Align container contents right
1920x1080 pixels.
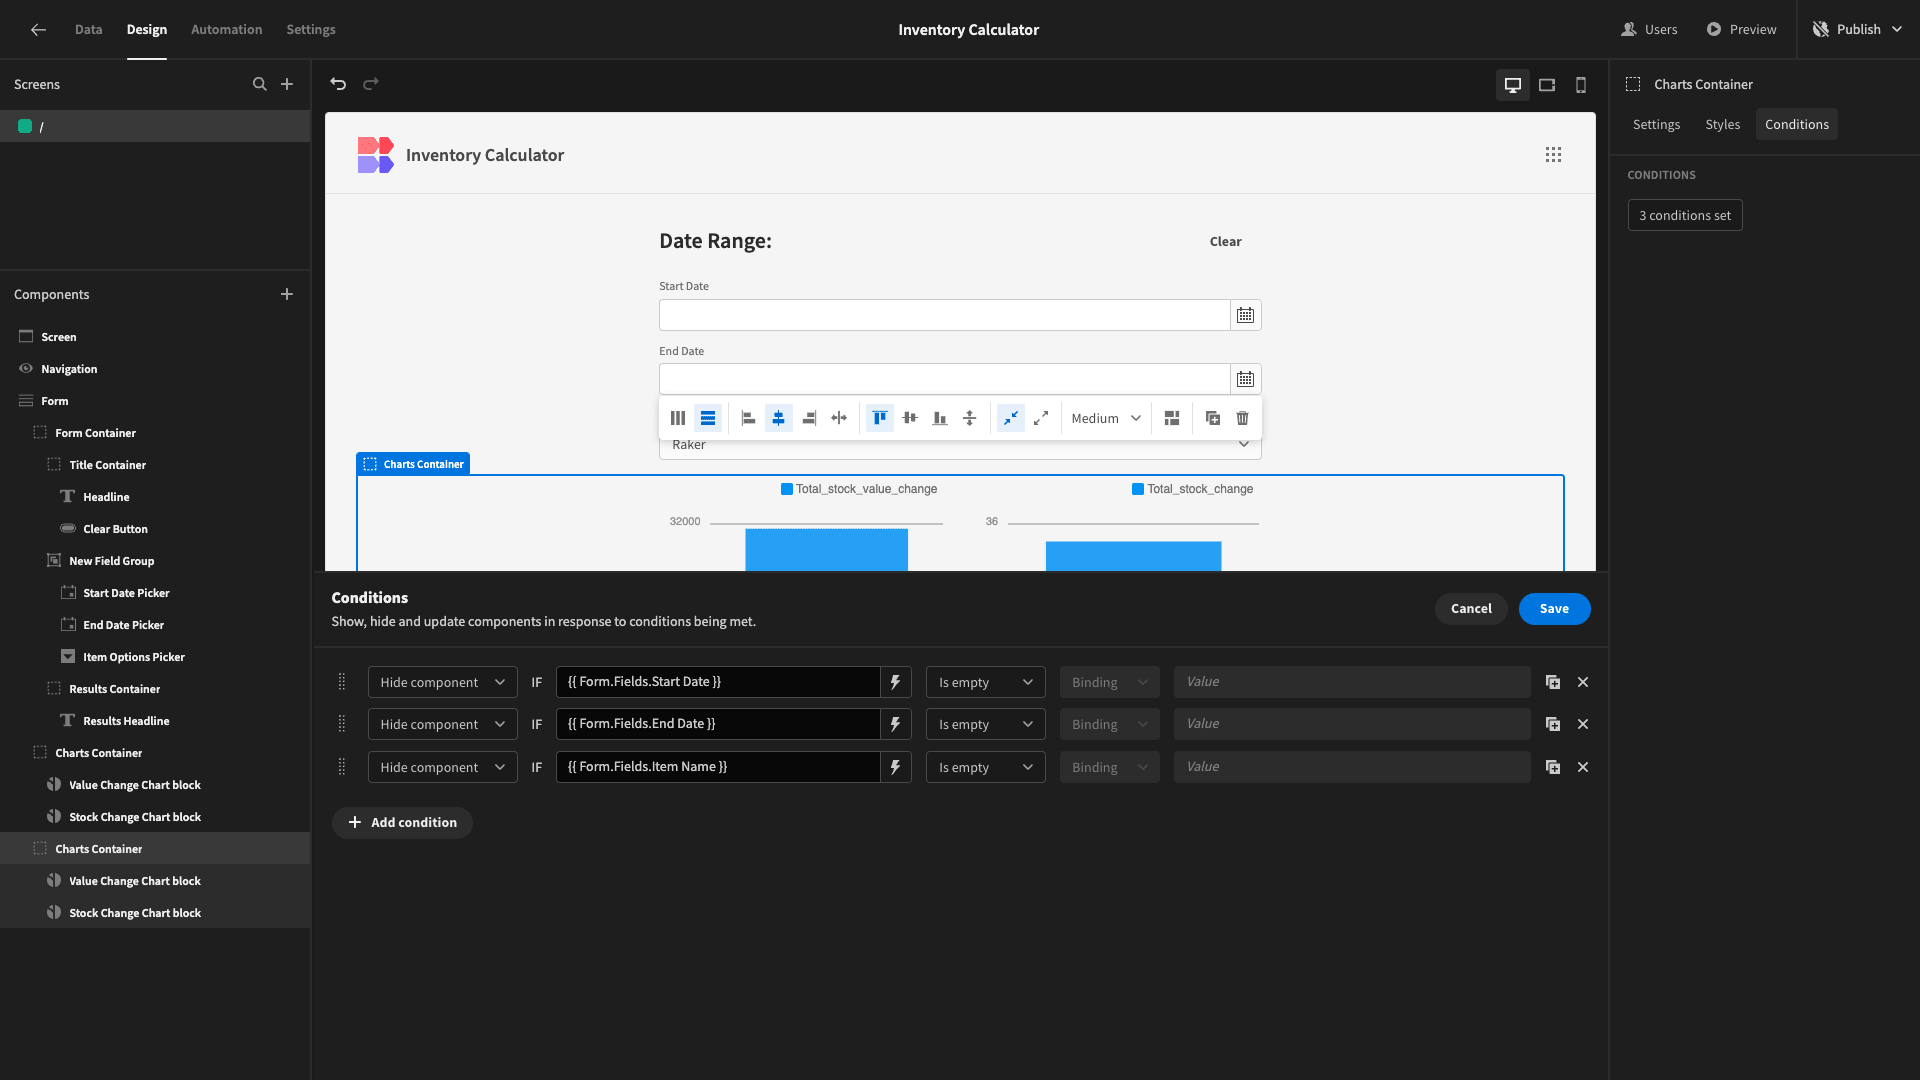[809, 418]
